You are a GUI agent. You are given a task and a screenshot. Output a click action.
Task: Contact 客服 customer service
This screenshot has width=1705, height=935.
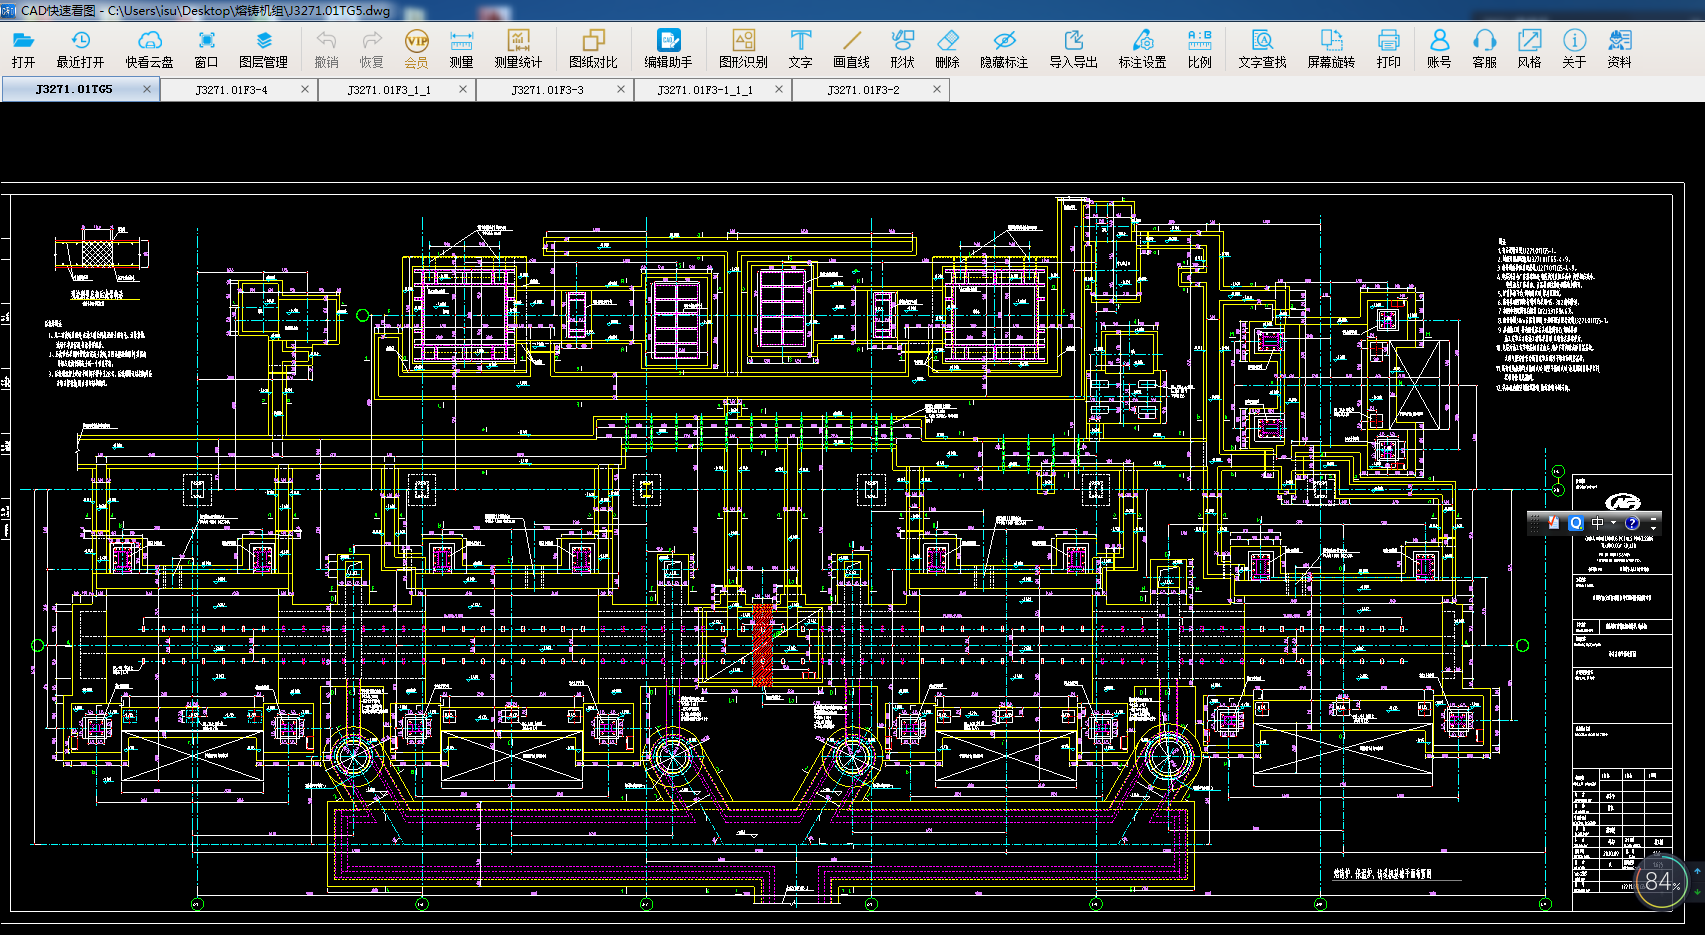tap(1484, 49)
